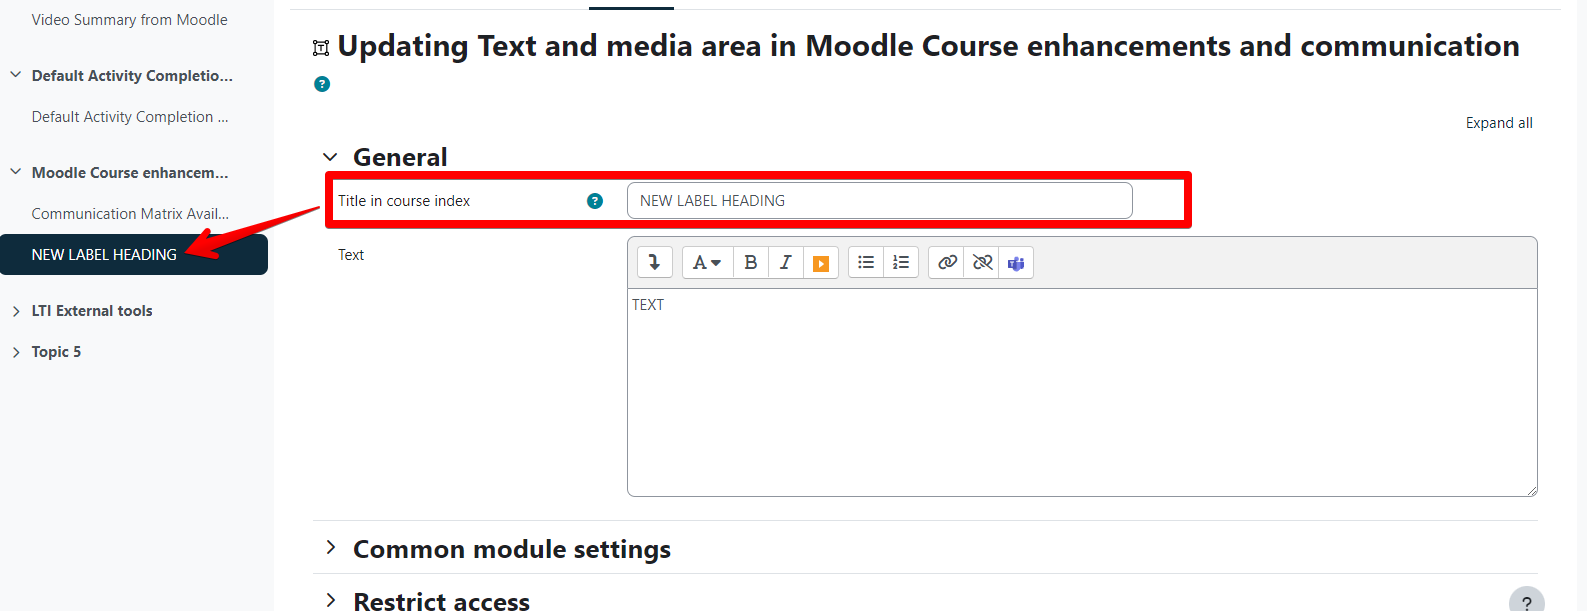Open Video Summary from Moodle item
Screen dimensions: 1587x611
129,20
